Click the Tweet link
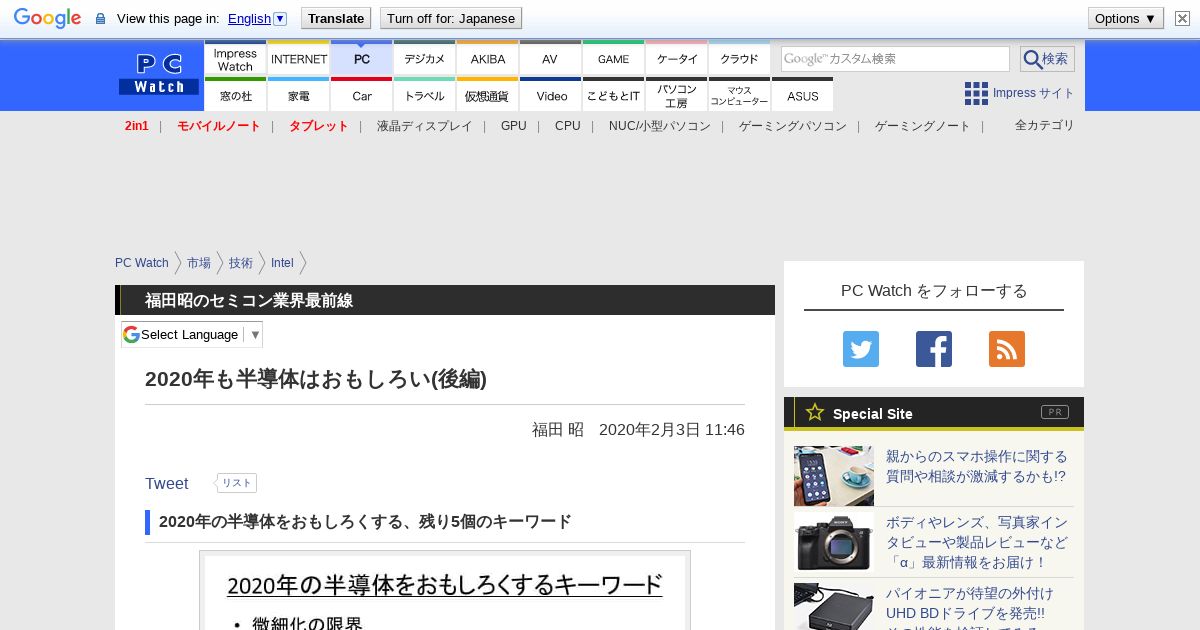This screenshot has width=1200, height=630. click(167, 484)
